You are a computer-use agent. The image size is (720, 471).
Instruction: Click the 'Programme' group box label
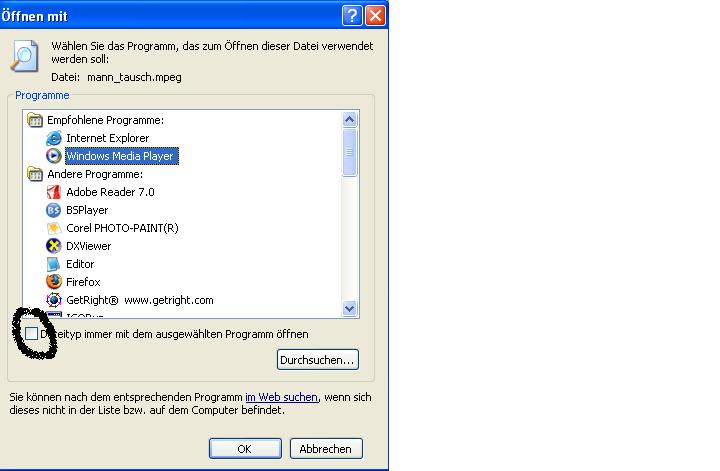pyautogui.click(x=42, y=95)
